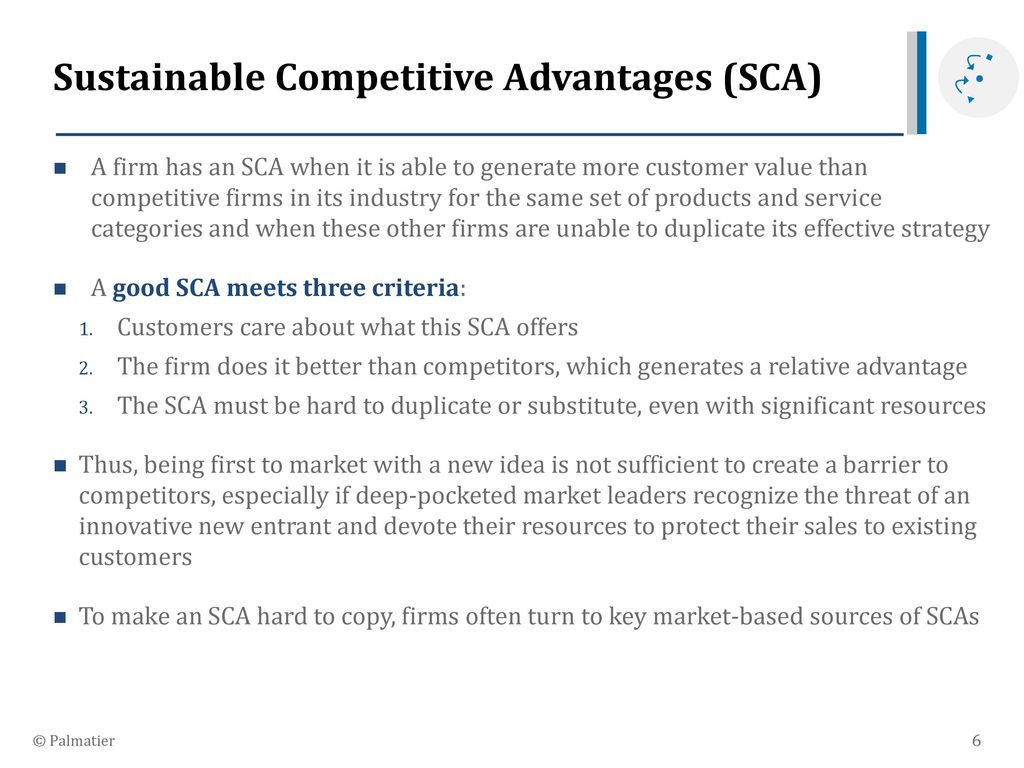Select the first square bullet marker
The height and width of the screenshot is (768, 1024).
coord(60,168)
